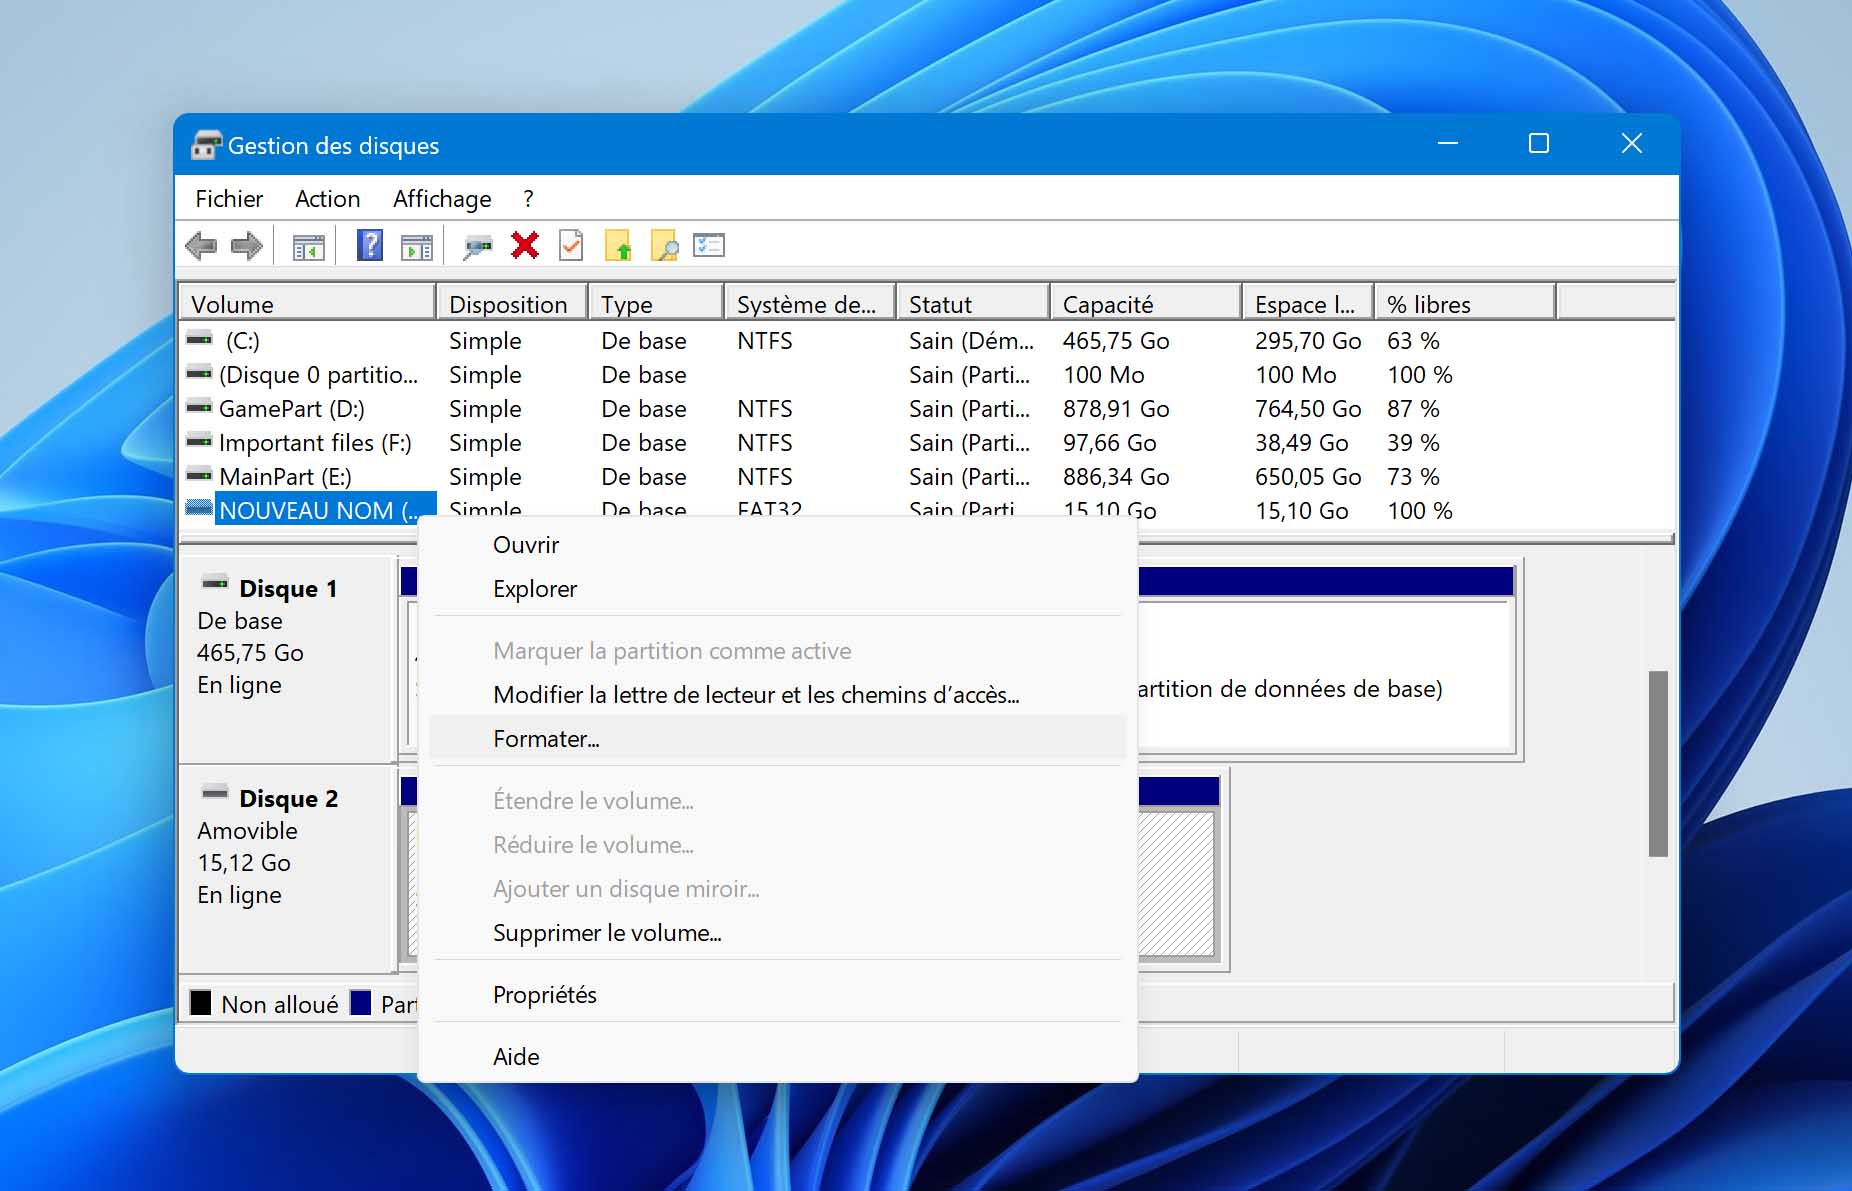This screenshot has width=1852, height=1191.
Task: Click the 39 % free percentage cell
Action: pos(1413,443)
